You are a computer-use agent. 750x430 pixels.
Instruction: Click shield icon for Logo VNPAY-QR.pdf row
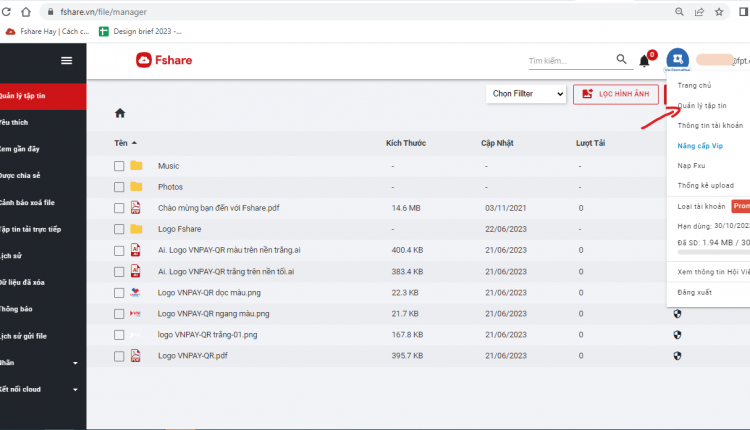click(x=677, y=356)
